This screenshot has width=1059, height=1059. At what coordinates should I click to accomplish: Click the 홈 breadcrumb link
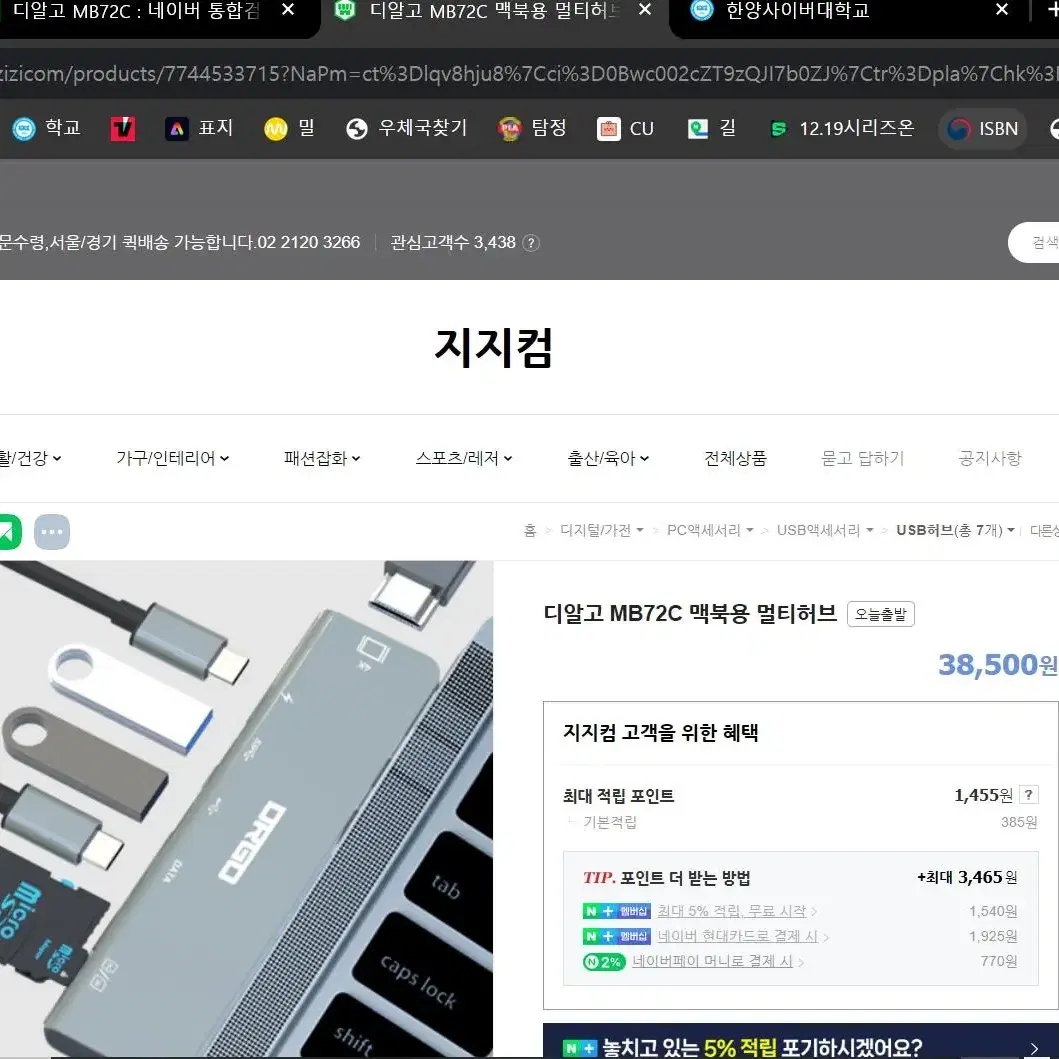530,530
